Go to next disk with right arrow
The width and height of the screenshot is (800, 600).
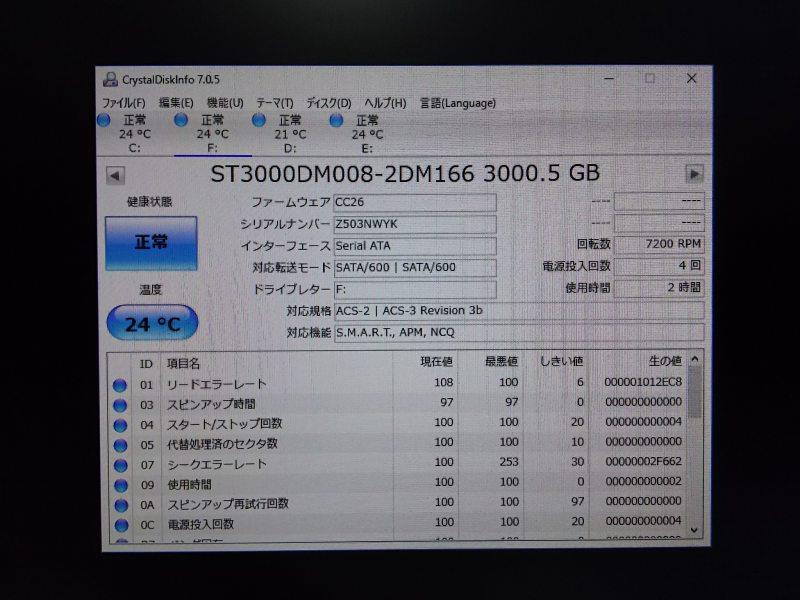point(694,174)
